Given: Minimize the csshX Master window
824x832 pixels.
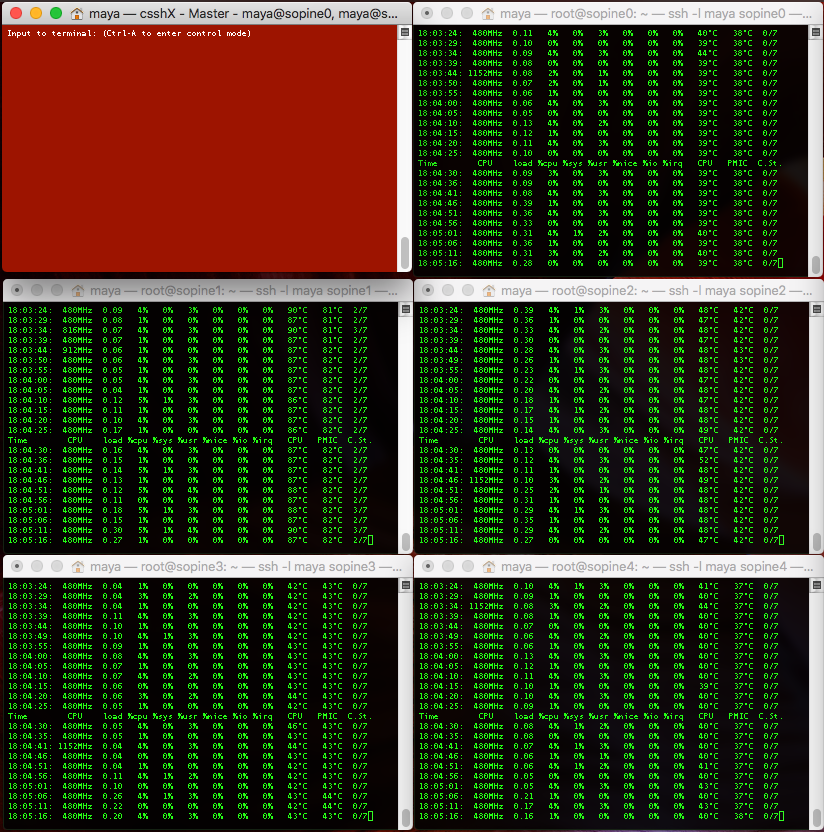Looking at the screenshot, I should point(35,14).
